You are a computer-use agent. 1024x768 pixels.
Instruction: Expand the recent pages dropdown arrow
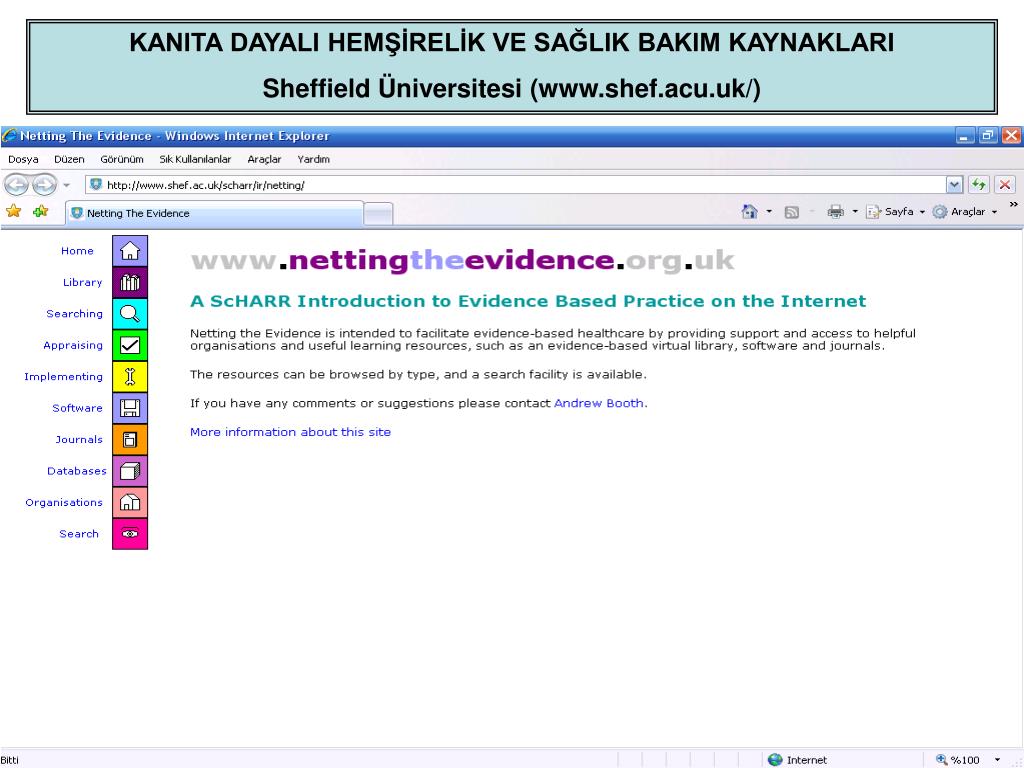[66, 185]
